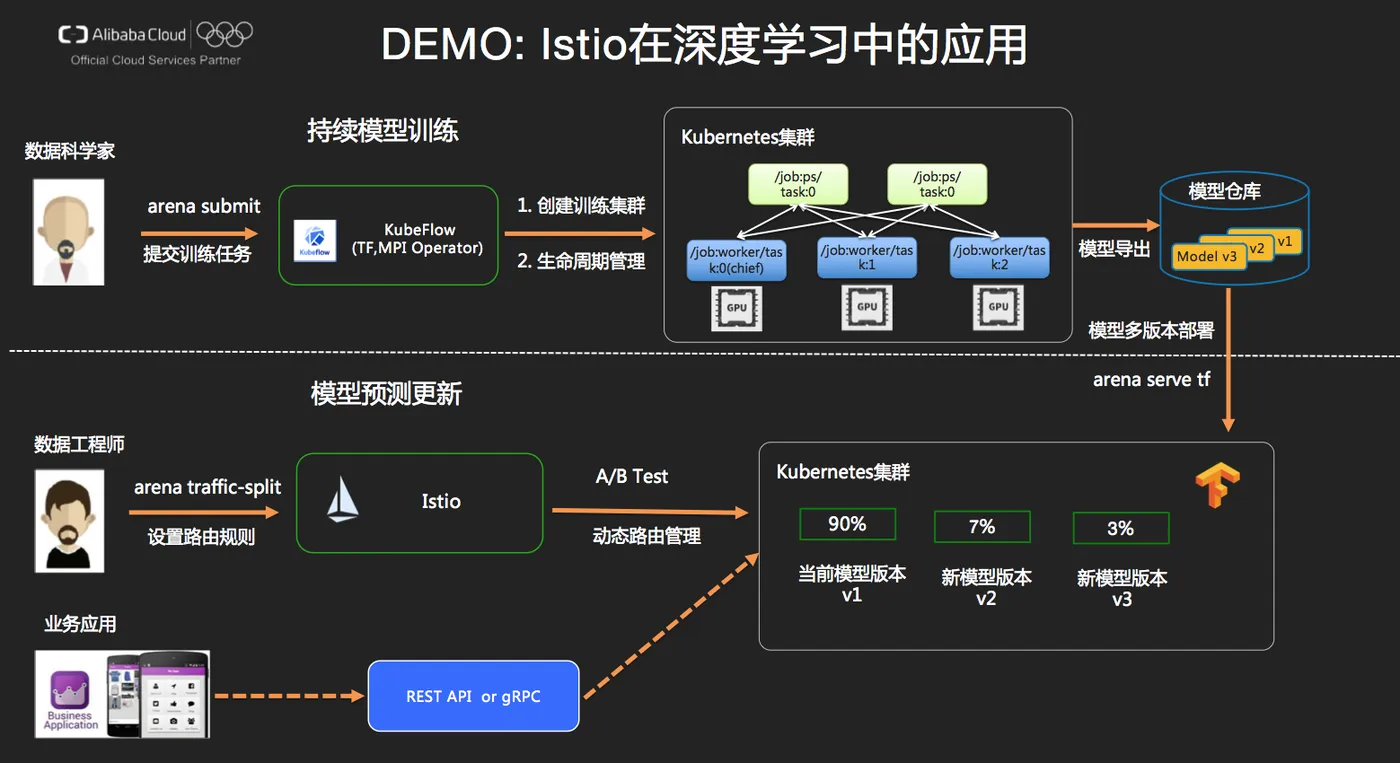
Task: Click the KubeFlow (TF,MPI Operator) box
Action: [x=388, y=235]
